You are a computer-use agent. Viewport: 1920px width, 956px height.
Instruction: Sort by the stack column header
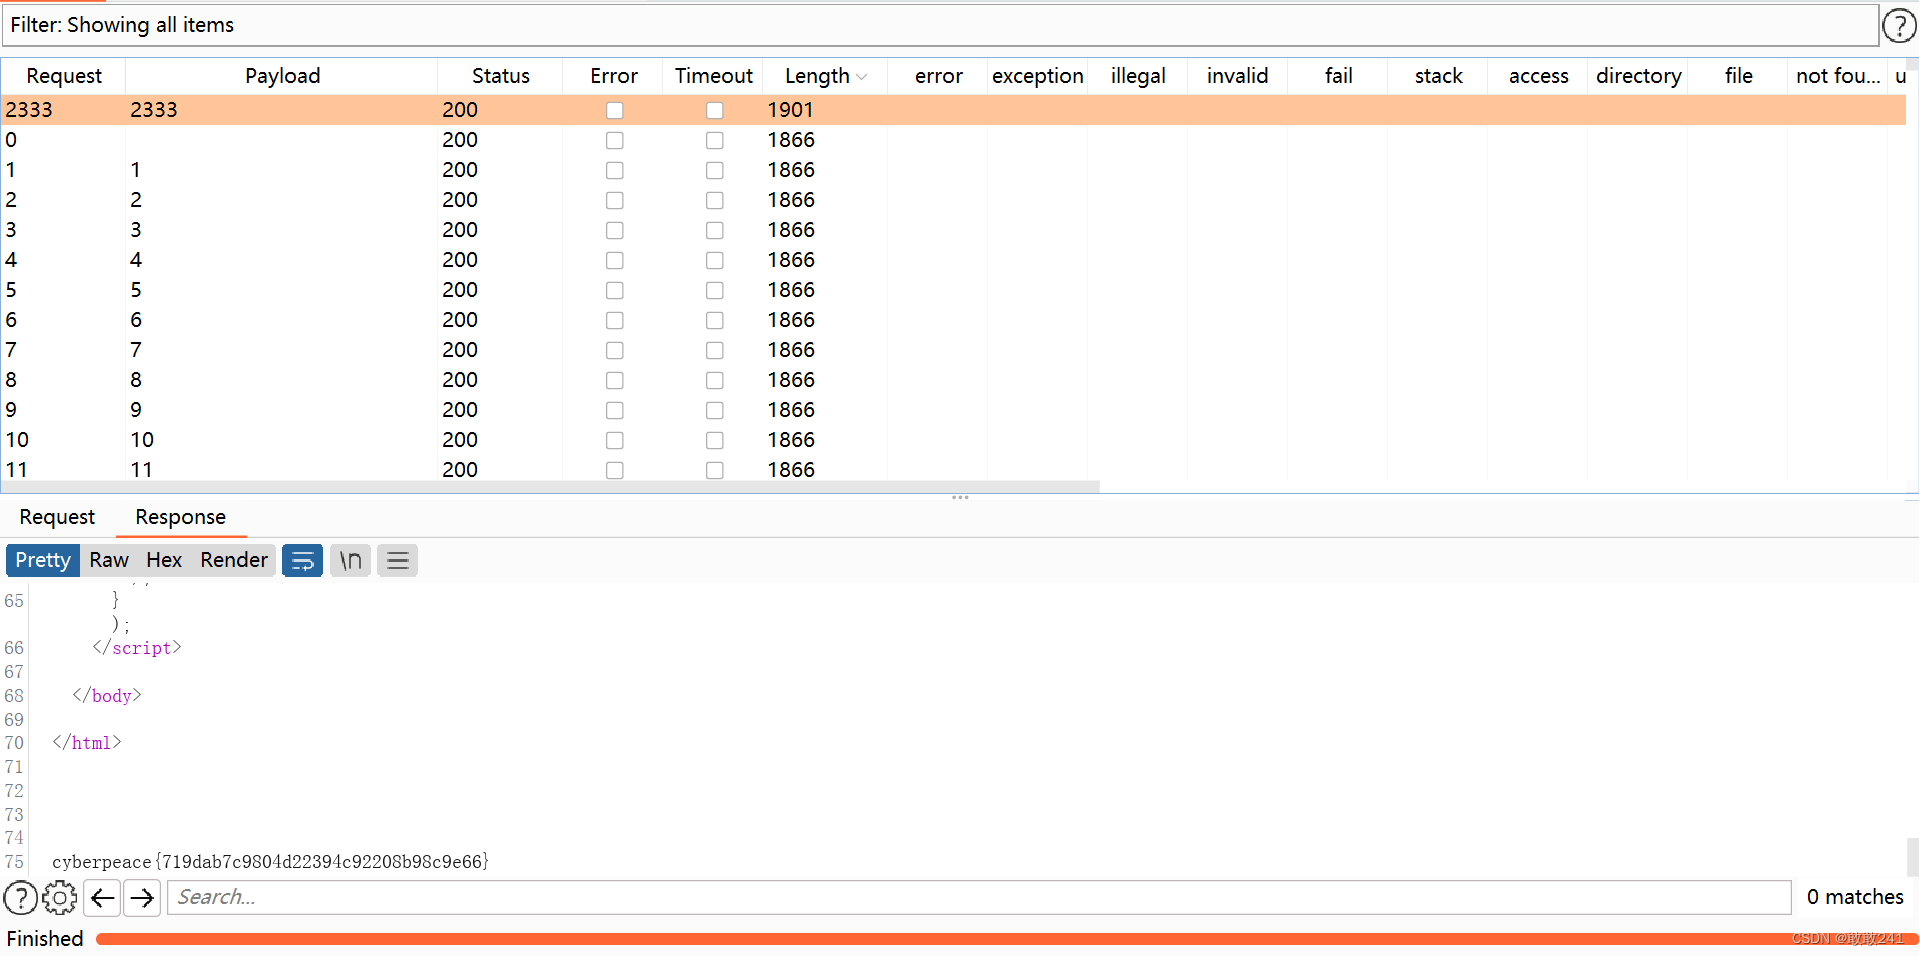pos(1438,76)
